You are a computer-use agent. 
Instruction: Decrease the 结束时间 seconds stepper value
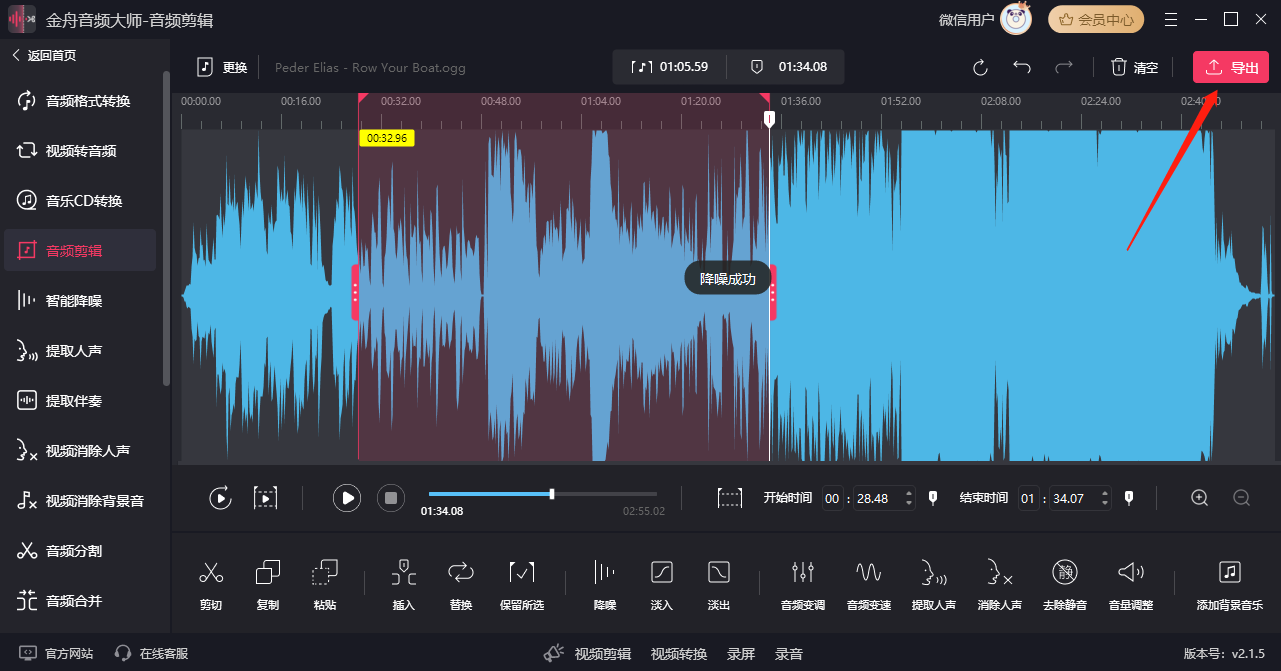point(1104,503)
